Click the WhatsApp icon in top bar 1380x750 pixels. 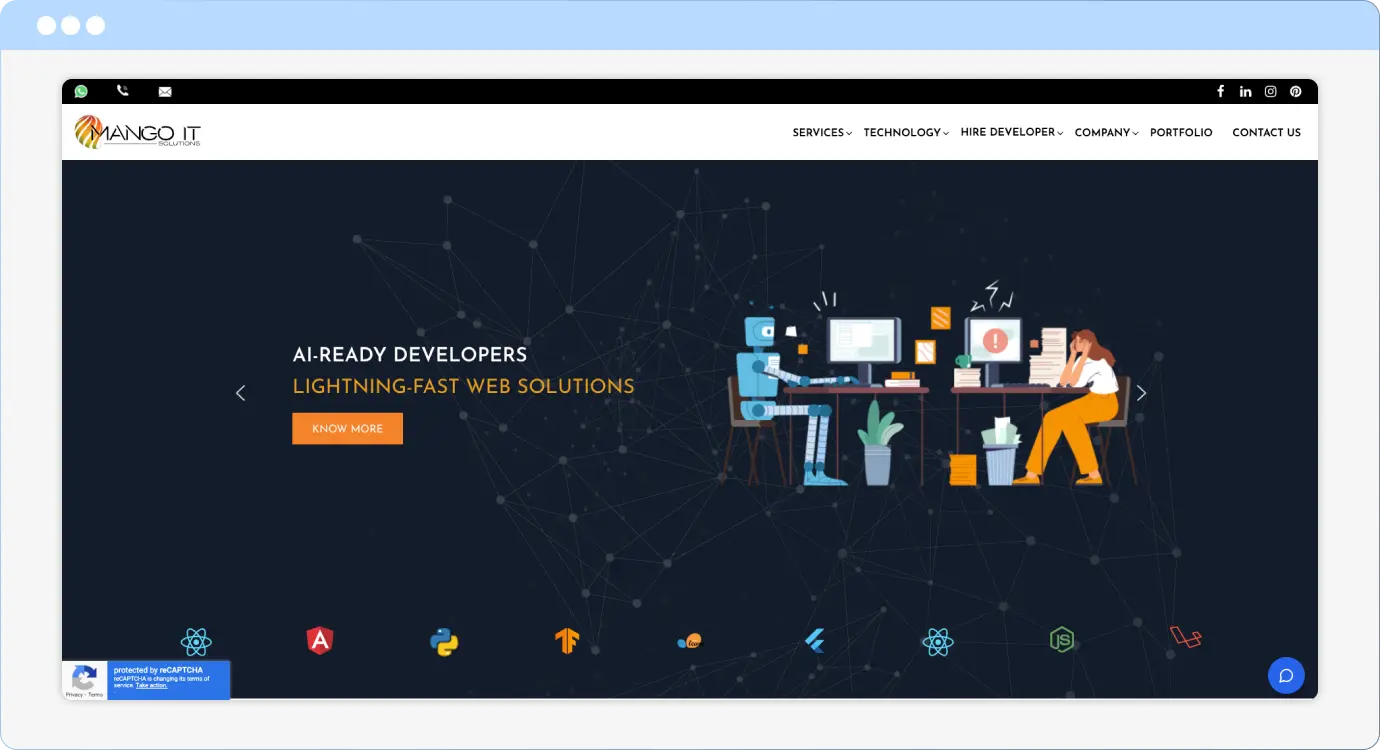[81, 91]
